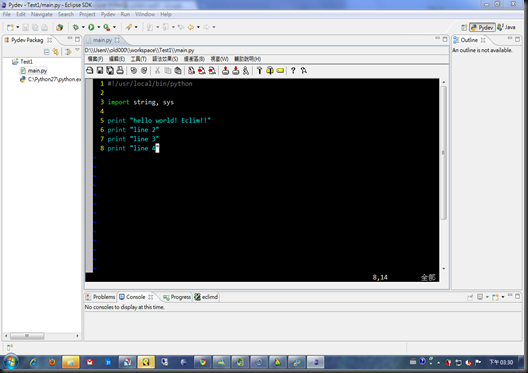Click the New Pydev project icon

coord(60,27)
